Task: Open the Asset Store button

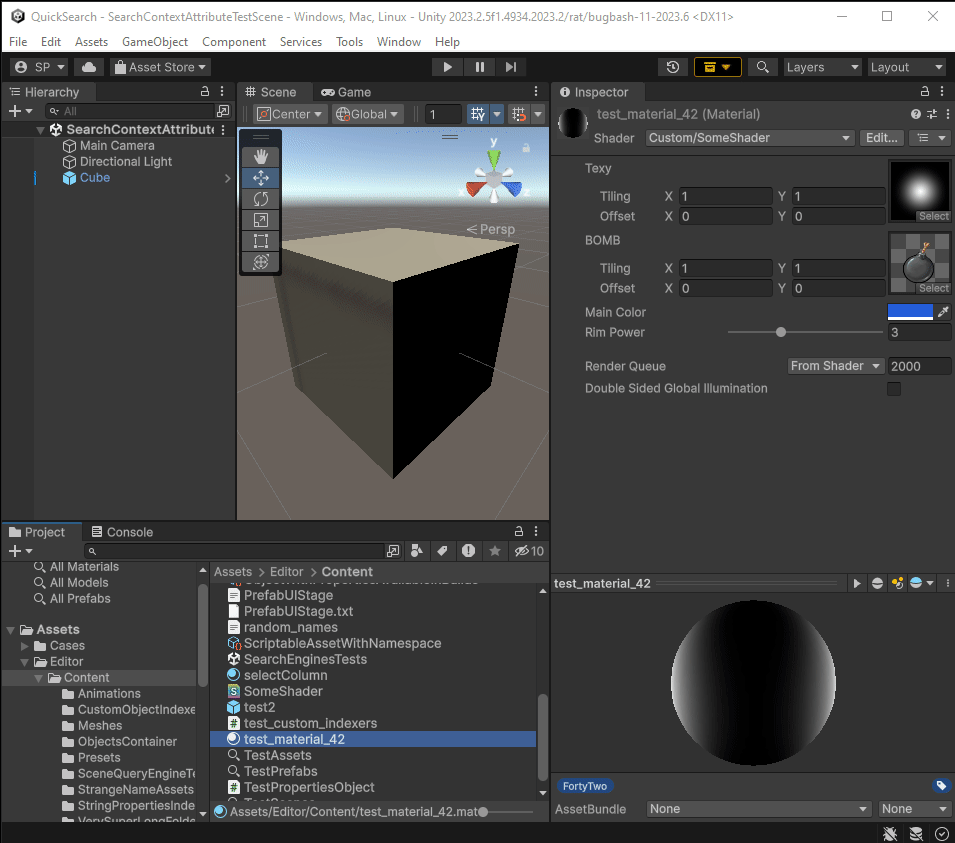Action: pos(160,67)
